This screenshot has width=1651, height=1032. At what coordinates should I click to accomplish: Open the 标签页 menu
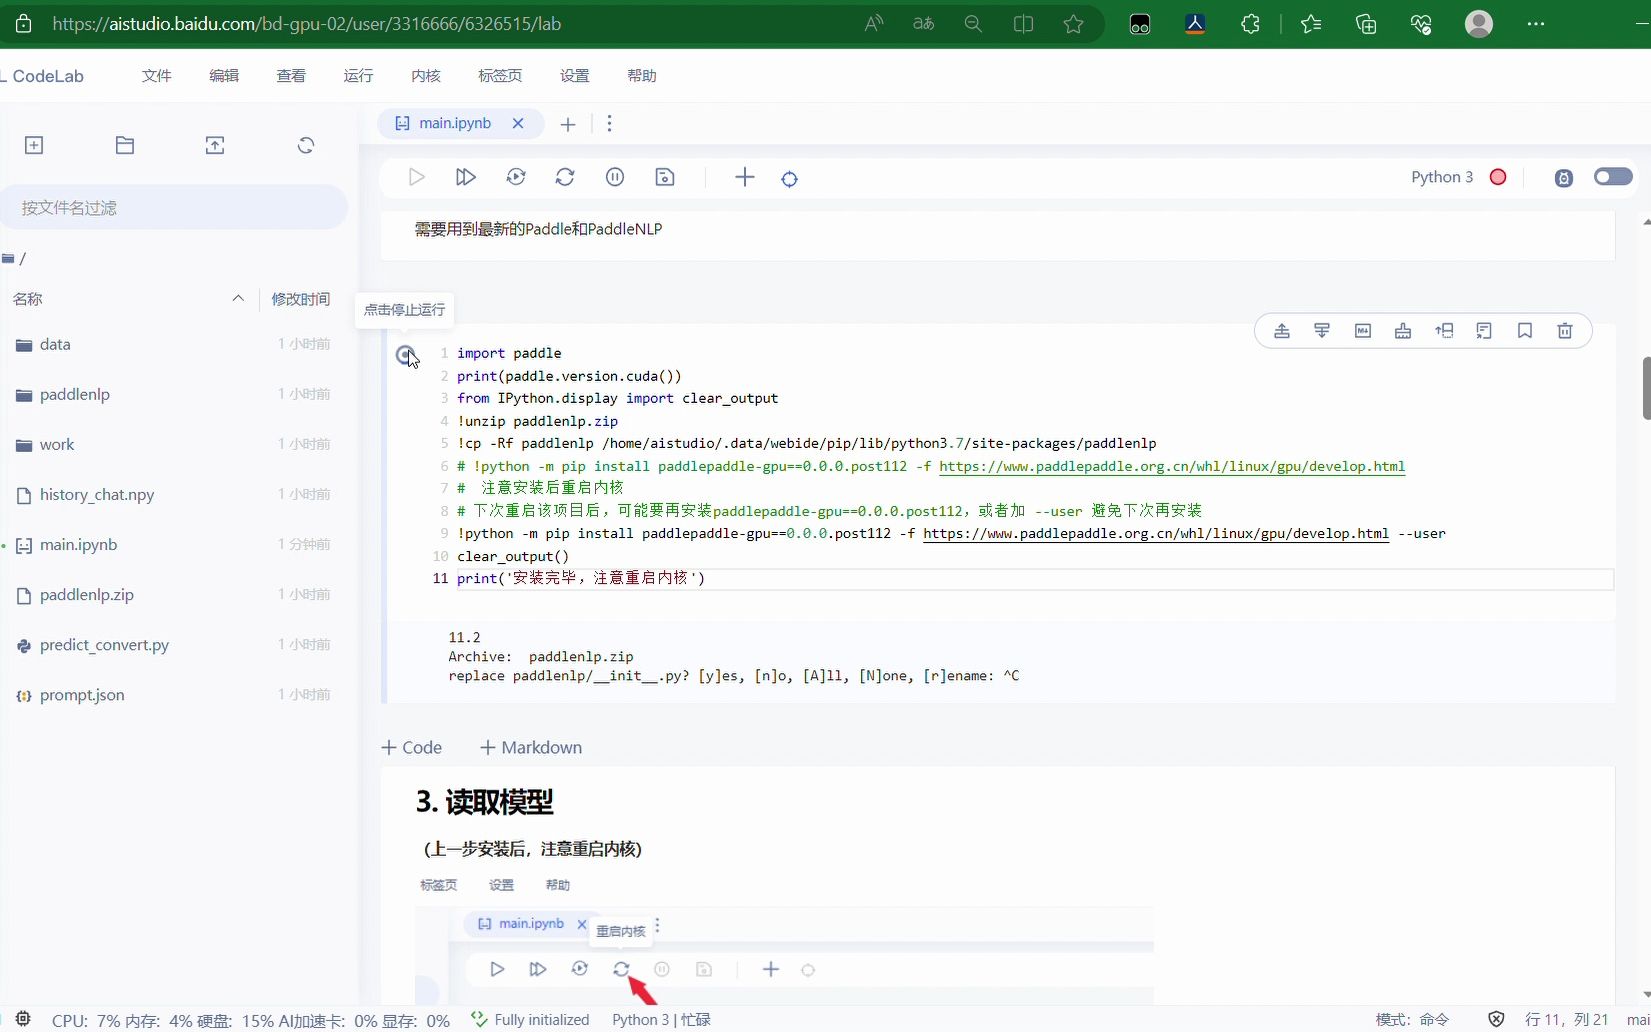tap(500, 76)
